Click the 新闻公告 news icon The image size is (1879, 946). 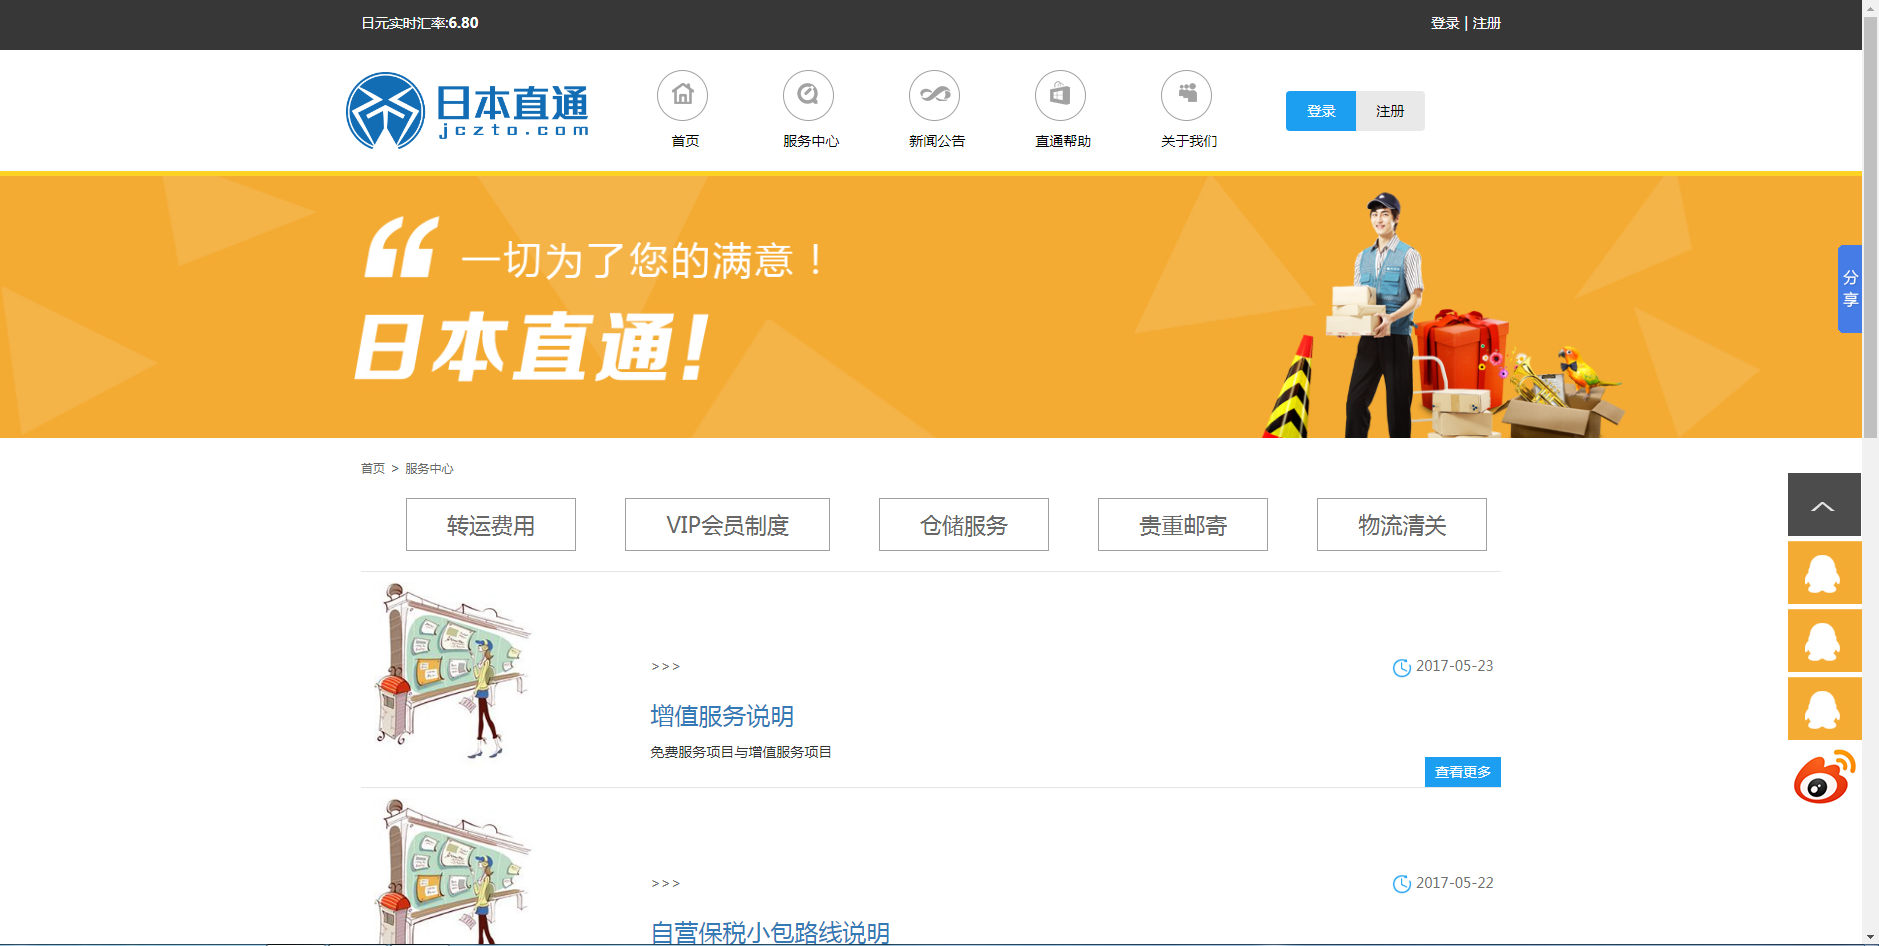[x=934, y=96]
